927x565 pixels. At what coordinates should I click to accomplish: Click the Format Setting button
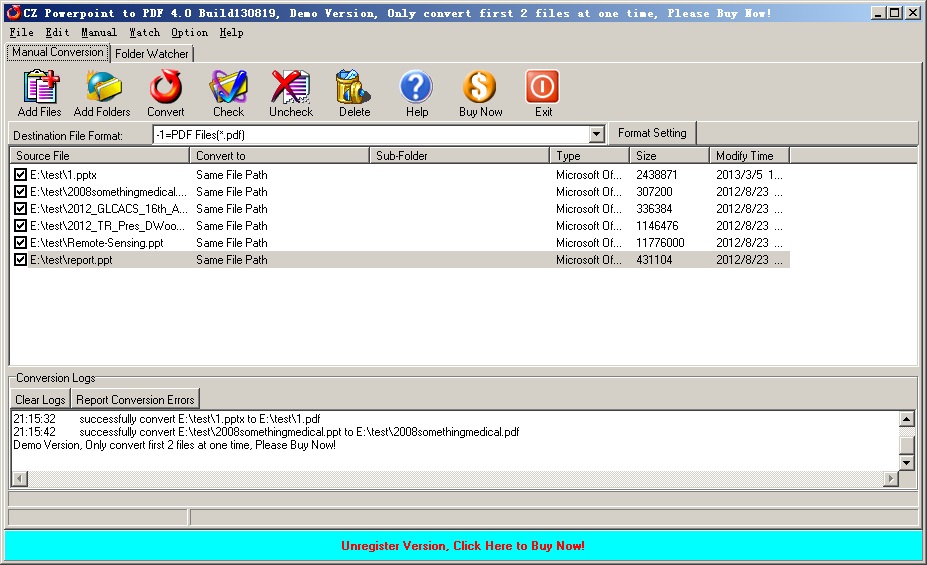tap(652, 133)
